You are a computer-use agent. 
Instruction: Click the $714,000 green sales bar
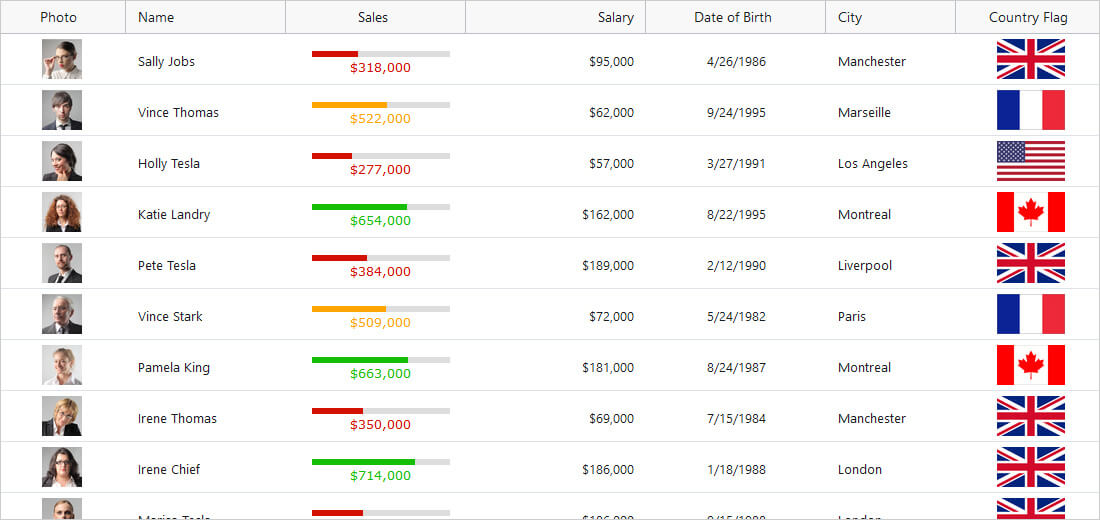(x=380, y=462)
